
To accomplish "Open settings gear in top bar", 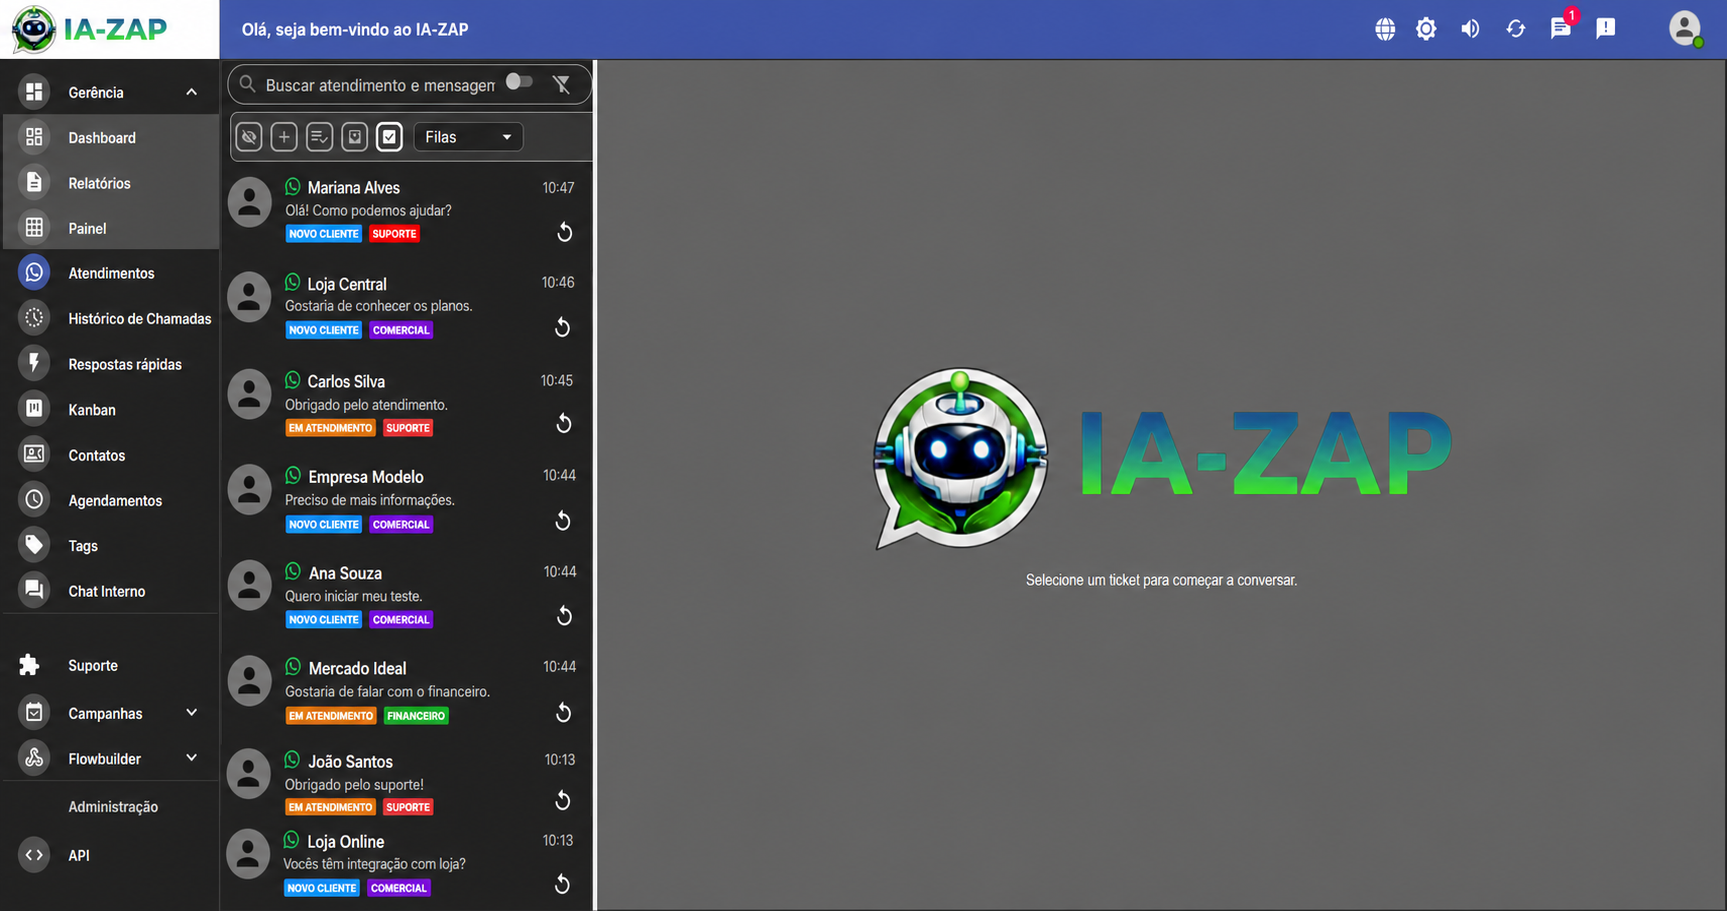I will click(x=1426, y=29).
